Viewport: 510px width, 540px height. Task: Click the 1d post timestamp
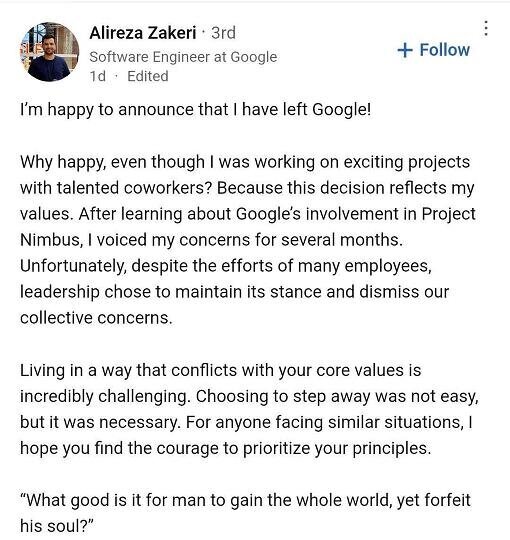click(x=98, y=76)
